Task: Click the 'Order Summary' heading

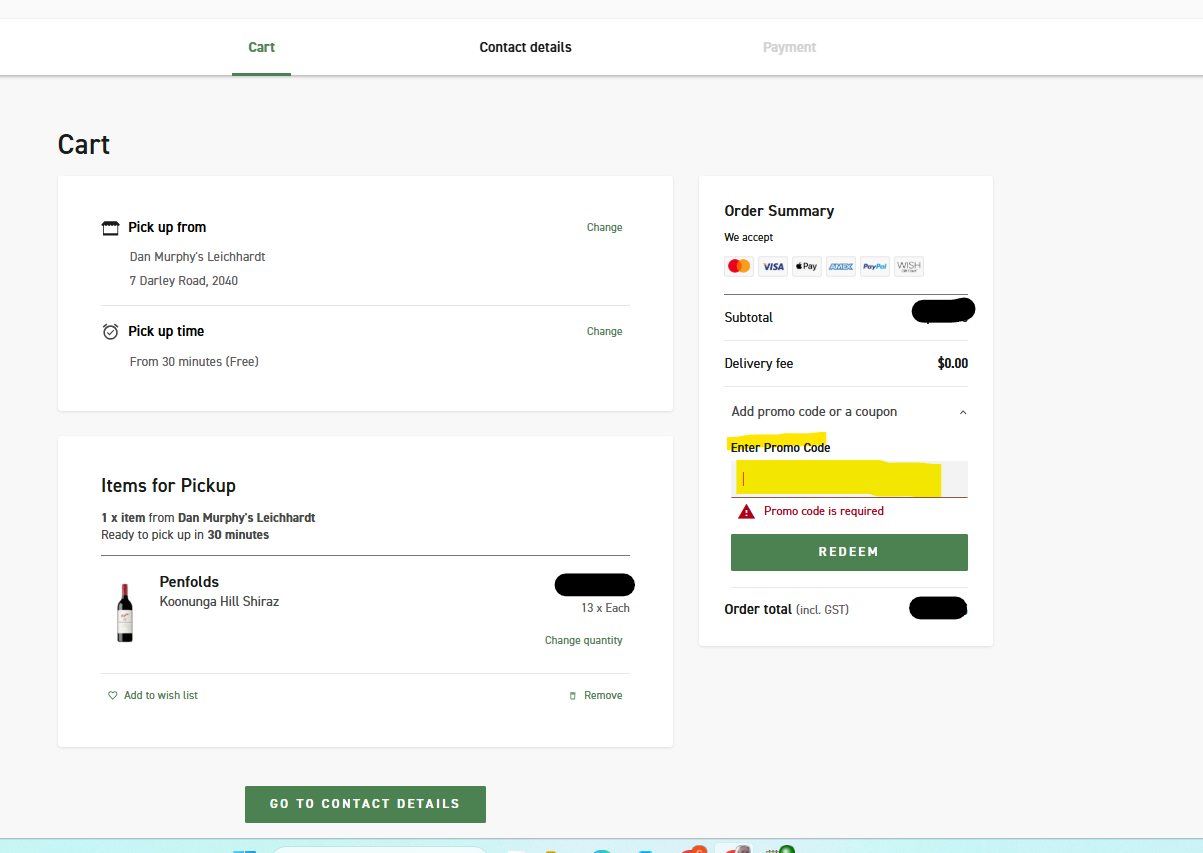Action: (x=779, y=211)
